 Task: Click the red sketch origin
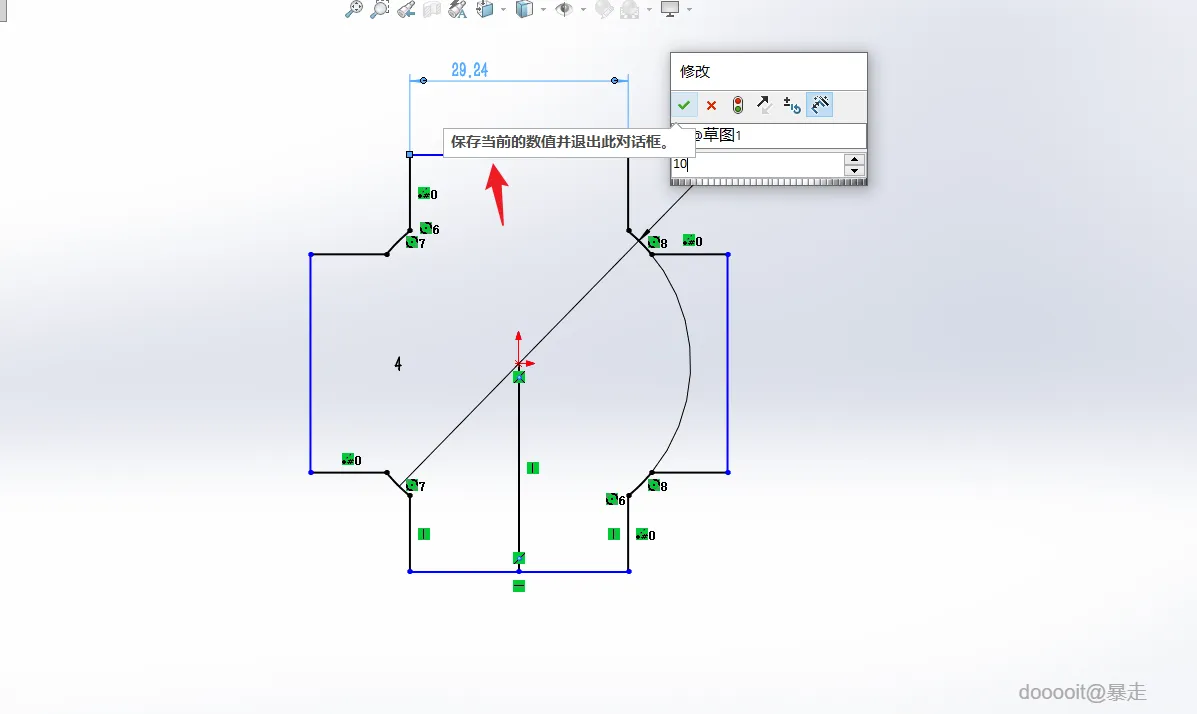point(519,363)
